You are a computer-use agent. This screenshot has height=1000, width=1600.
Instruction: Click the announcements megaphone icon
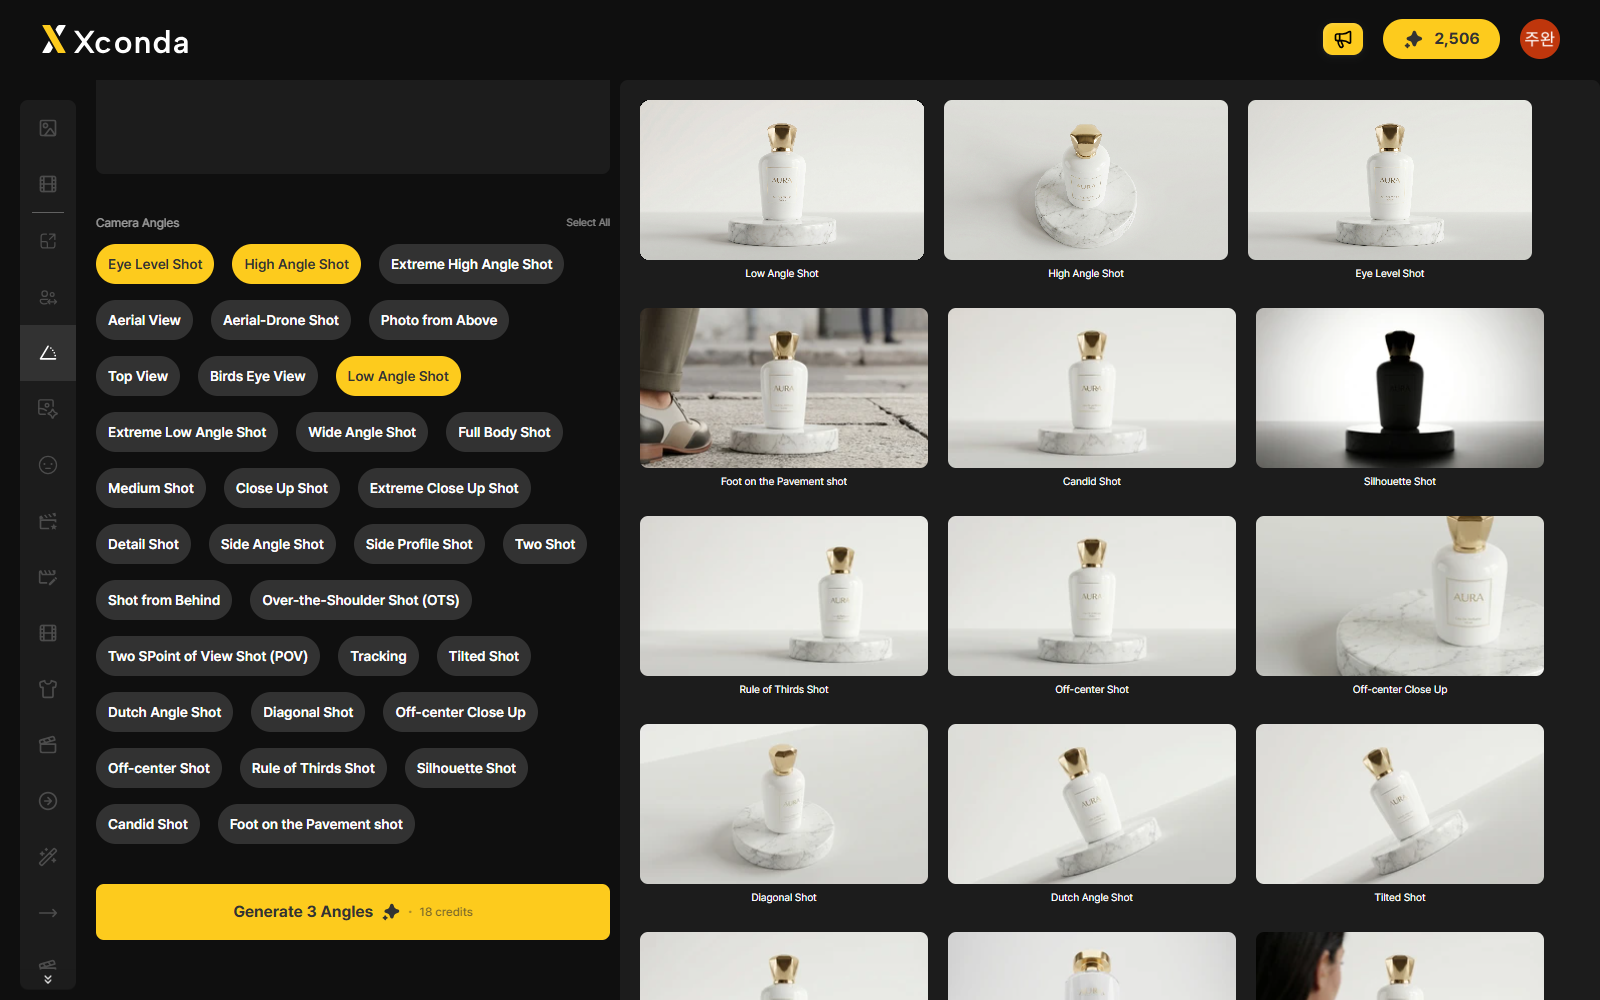point(1343,39)
